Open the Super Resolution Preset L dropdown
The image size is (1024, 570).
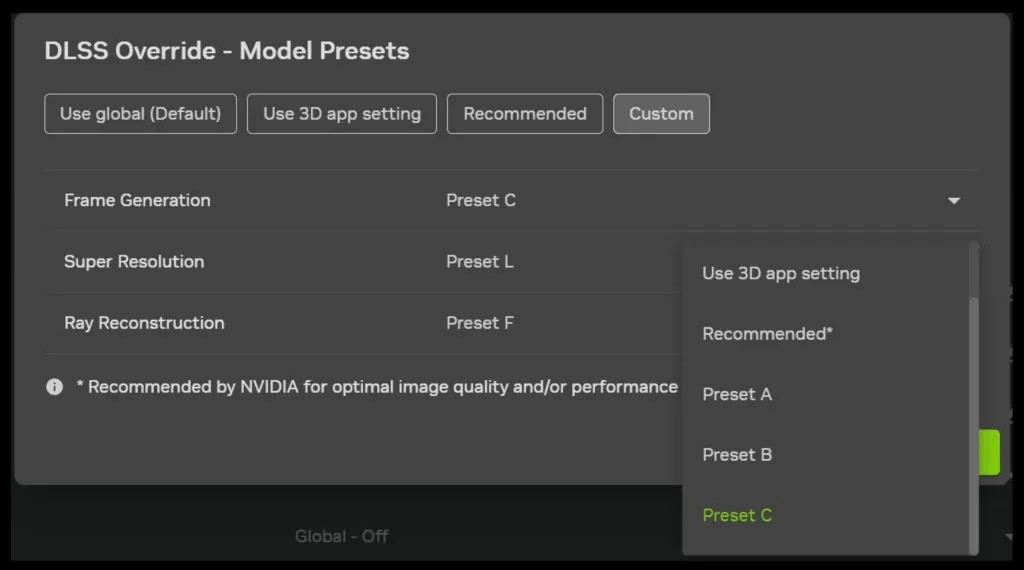point(479,262)
